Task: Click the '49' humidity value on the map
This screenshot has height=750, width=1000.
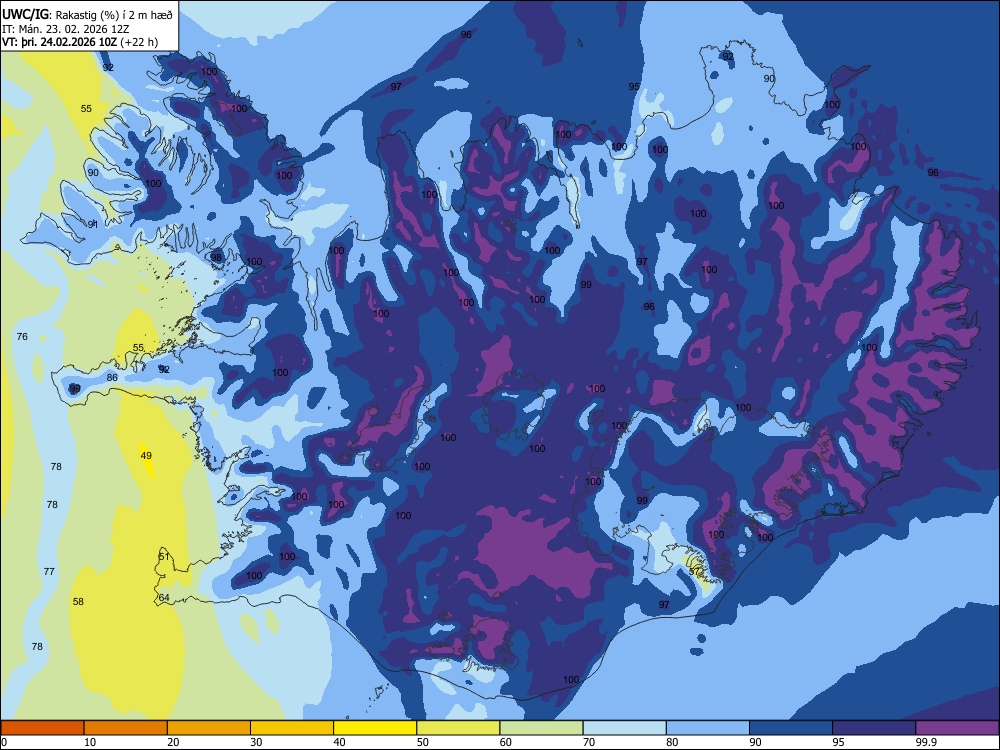Action: point(146,455)
